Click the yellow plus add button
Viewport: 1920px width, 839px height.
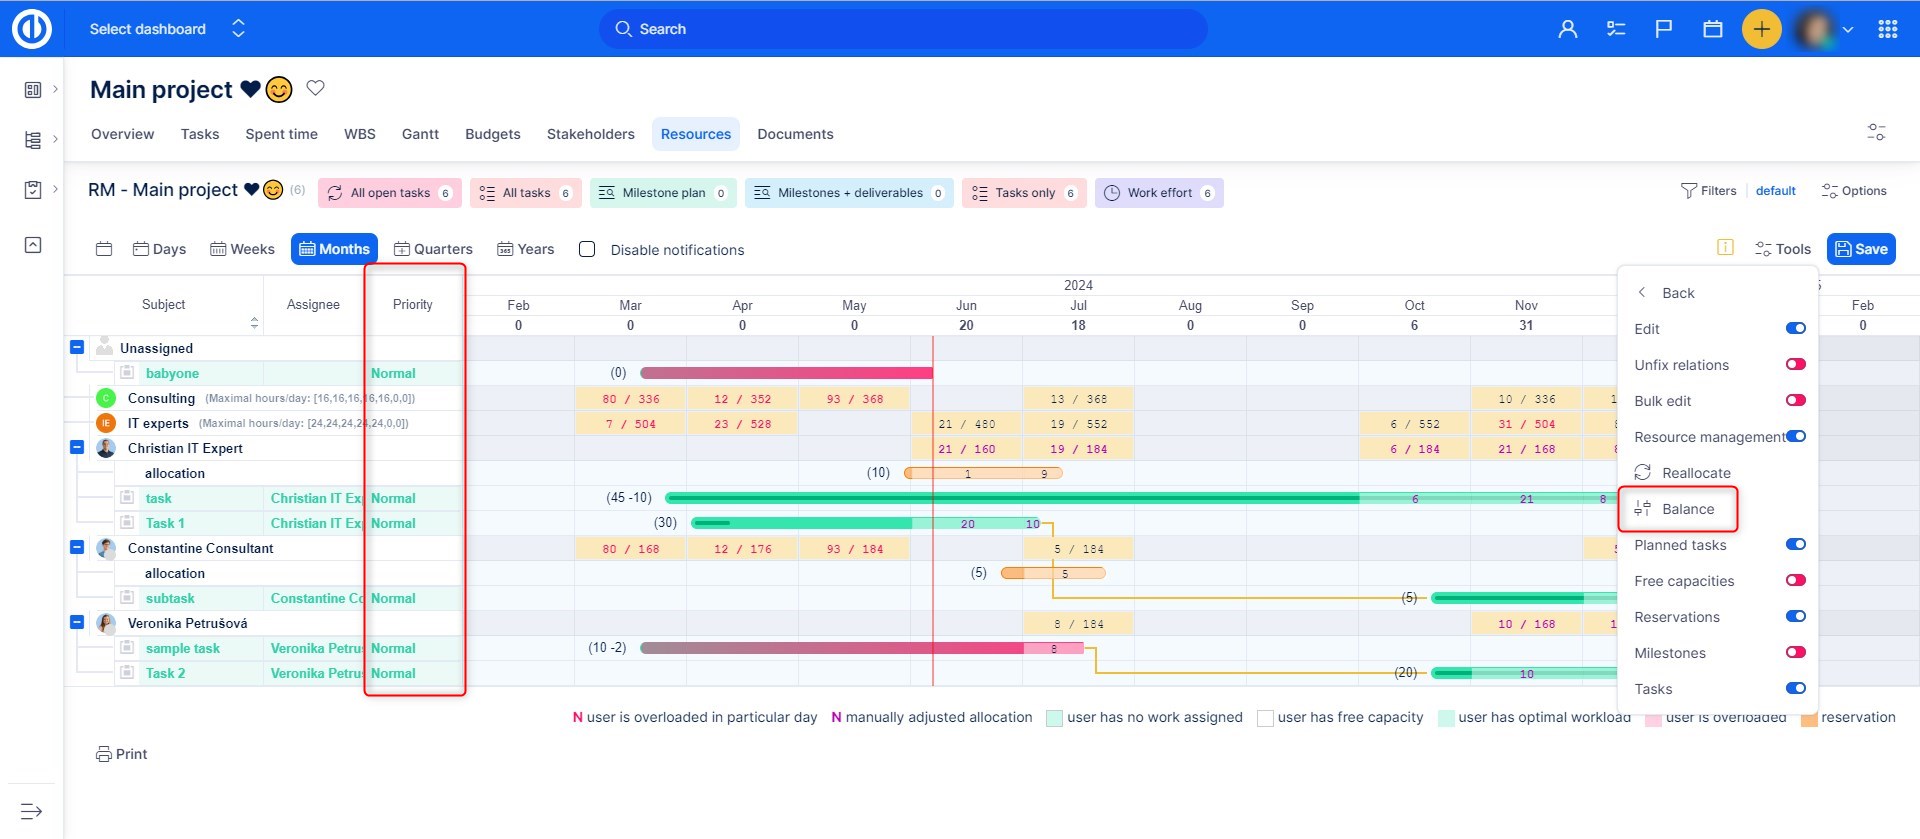pos(1761,29)
